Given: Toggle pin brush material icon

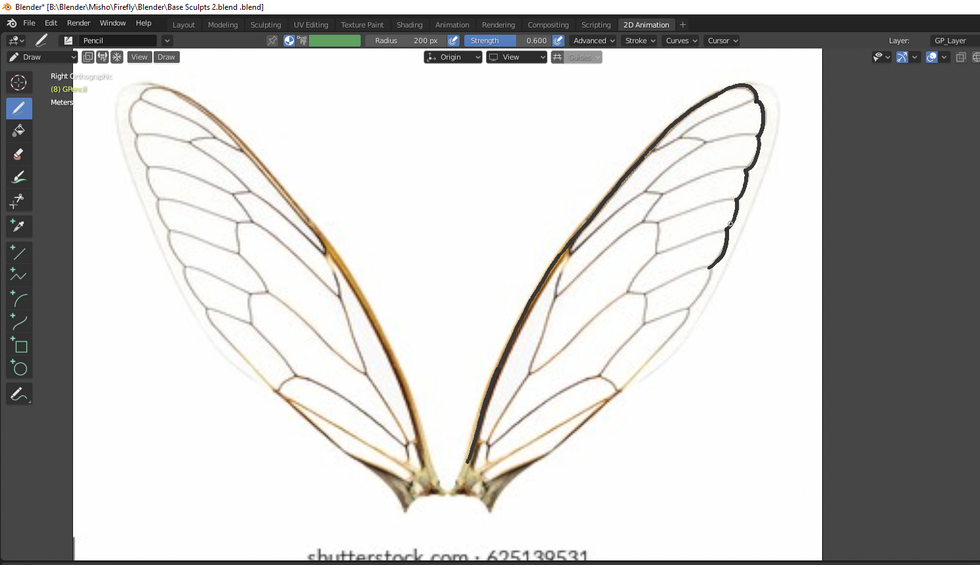Looking at the screenshot, I should (x=272, y=41).
